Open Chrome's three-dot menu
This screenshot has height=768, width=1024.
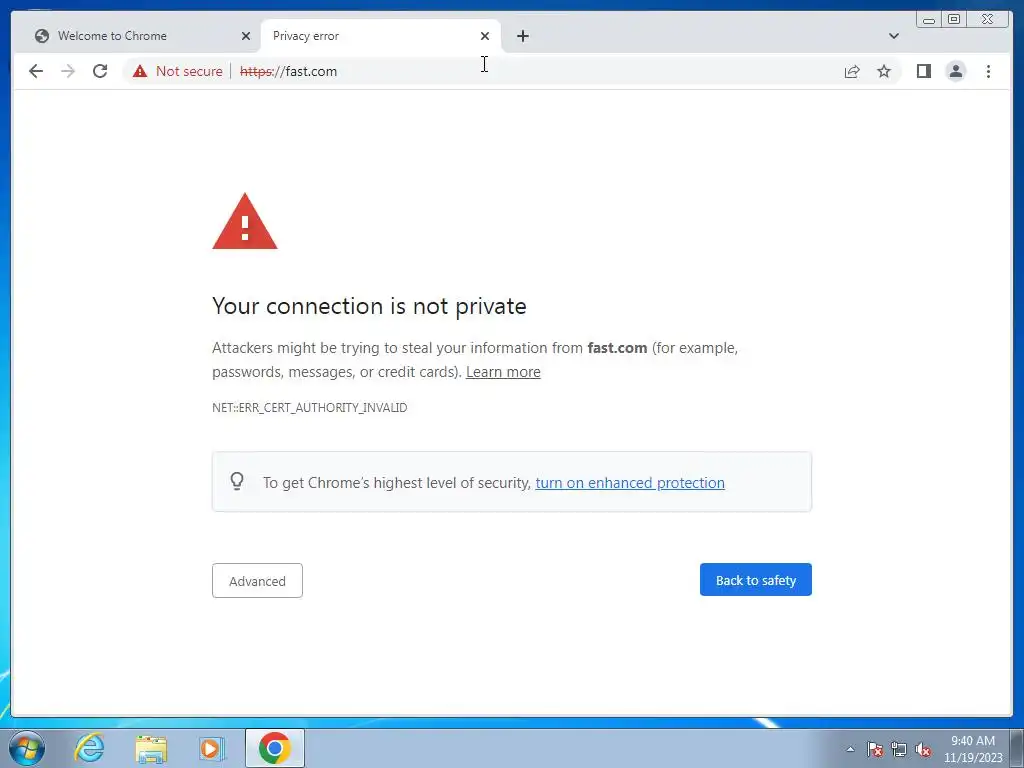coord(988,71)
